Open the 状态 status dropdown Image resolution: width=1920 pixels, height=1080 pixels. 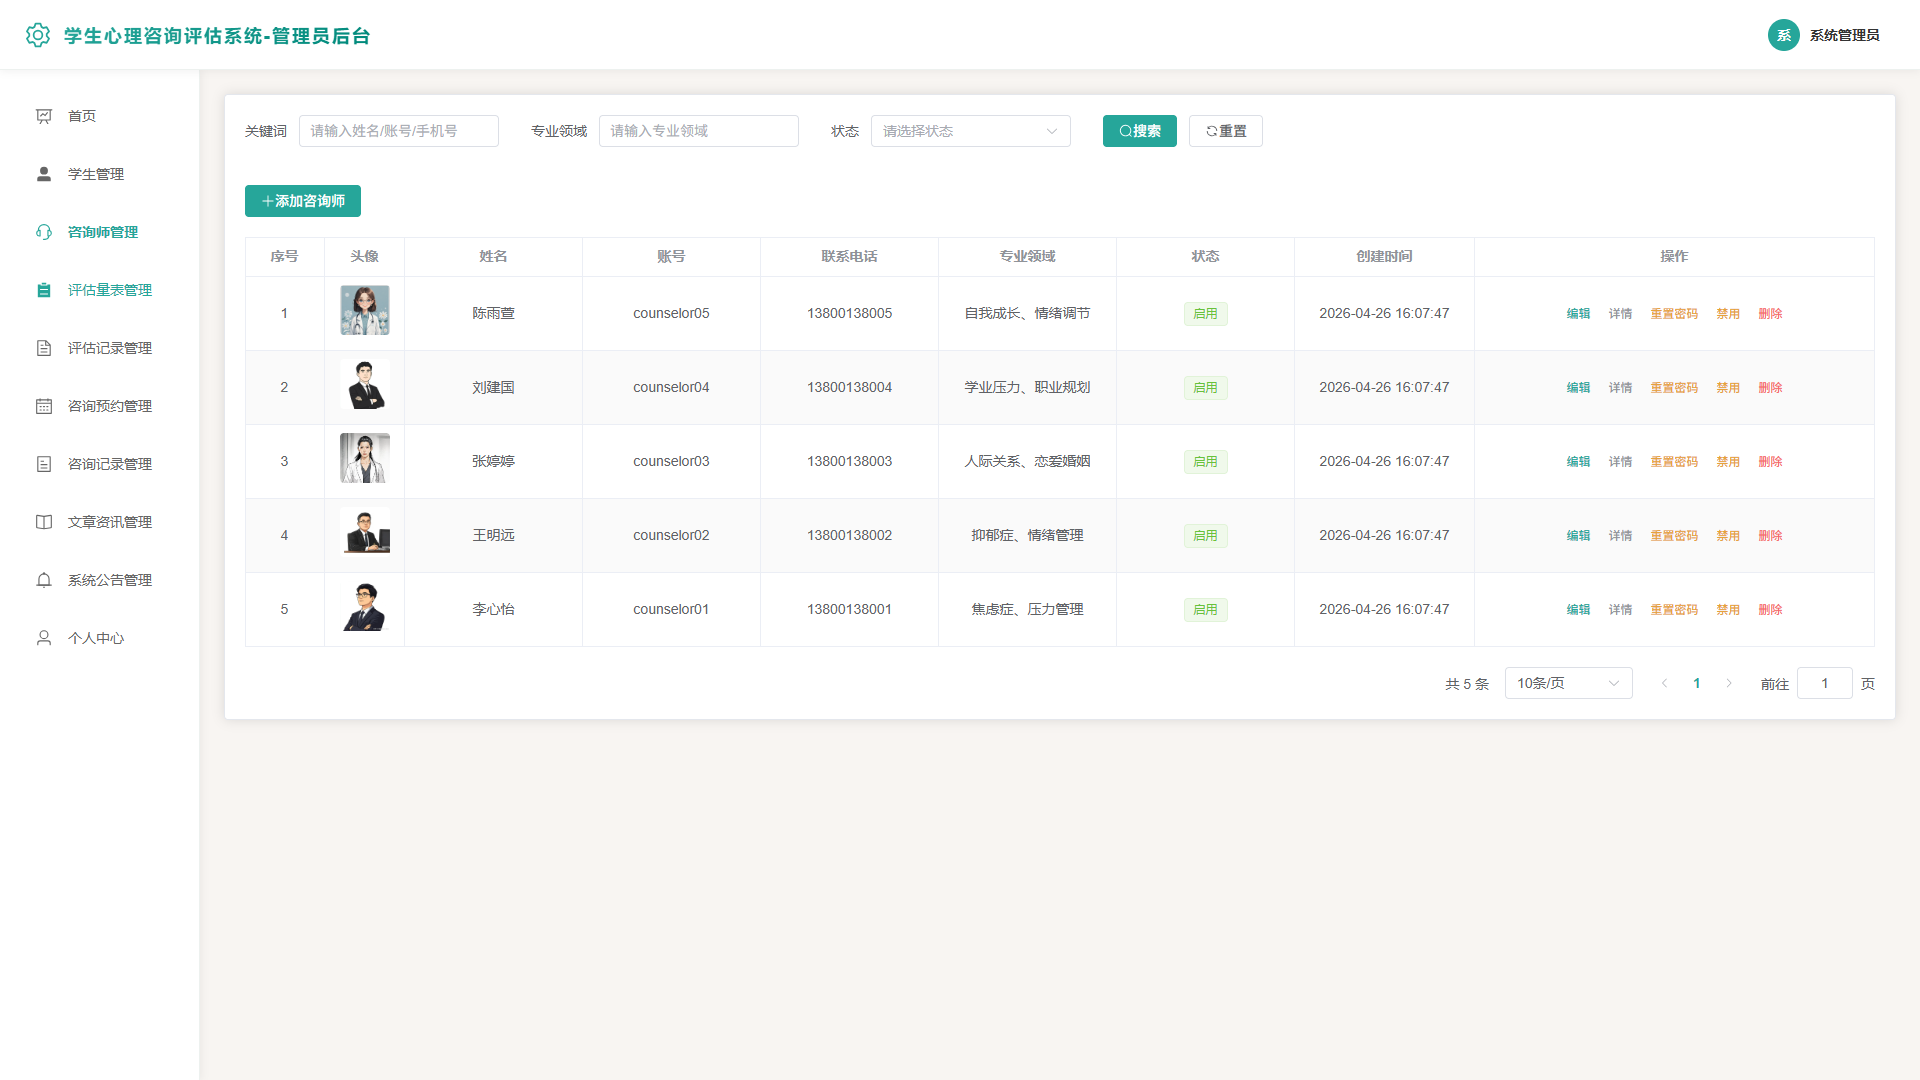click(x=970, y=131)
